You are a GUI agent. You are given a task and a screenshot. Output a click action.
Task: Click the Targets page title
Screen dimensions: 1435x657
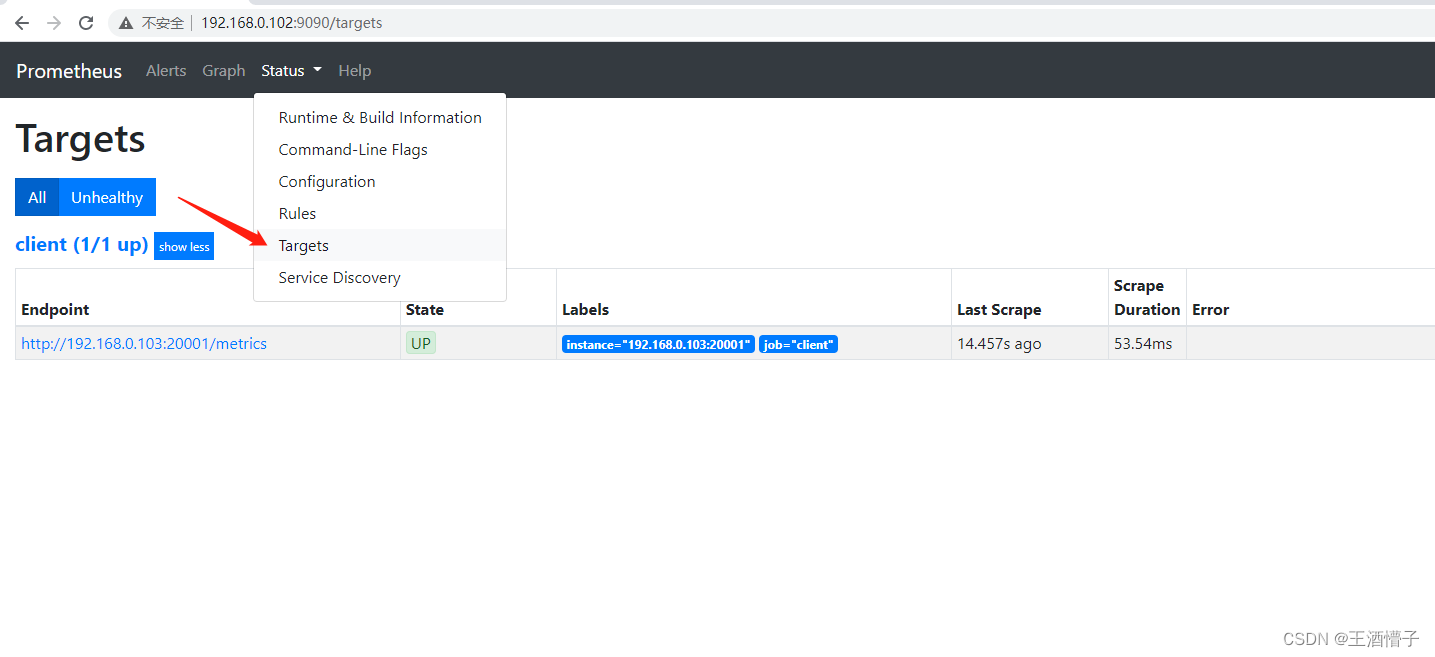pos(81,139)
